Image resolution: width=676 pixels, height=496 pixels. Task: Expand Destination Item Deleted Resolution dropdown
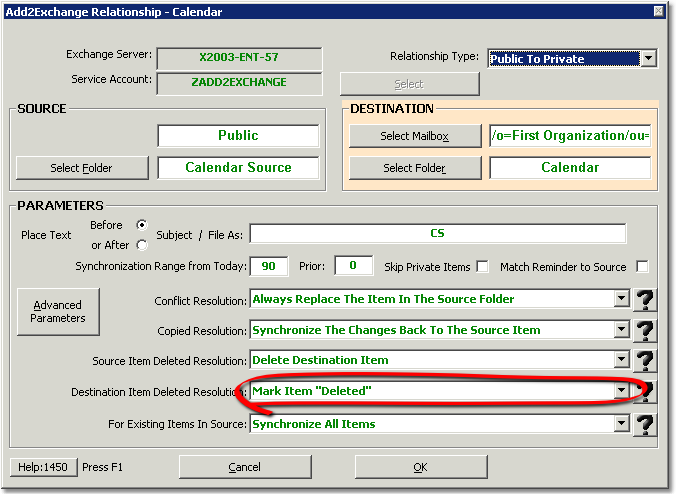coord(621,391)
